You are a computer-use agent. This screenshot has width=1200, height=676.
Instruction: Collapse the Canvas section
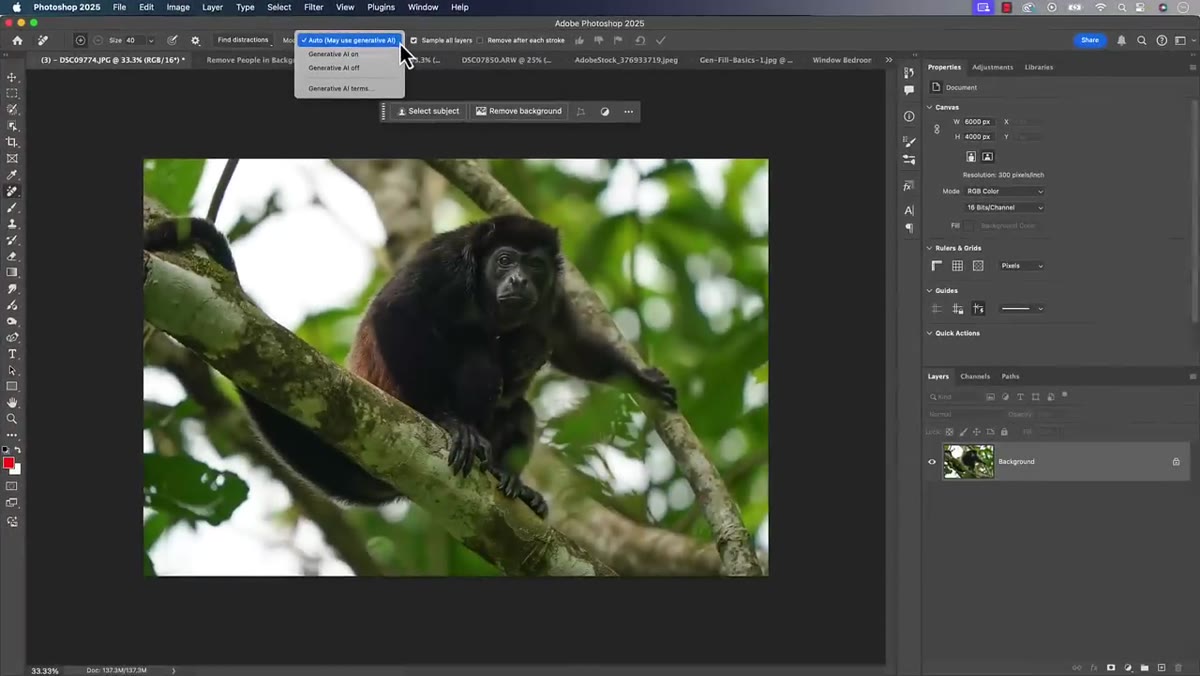tap(930, 107)
